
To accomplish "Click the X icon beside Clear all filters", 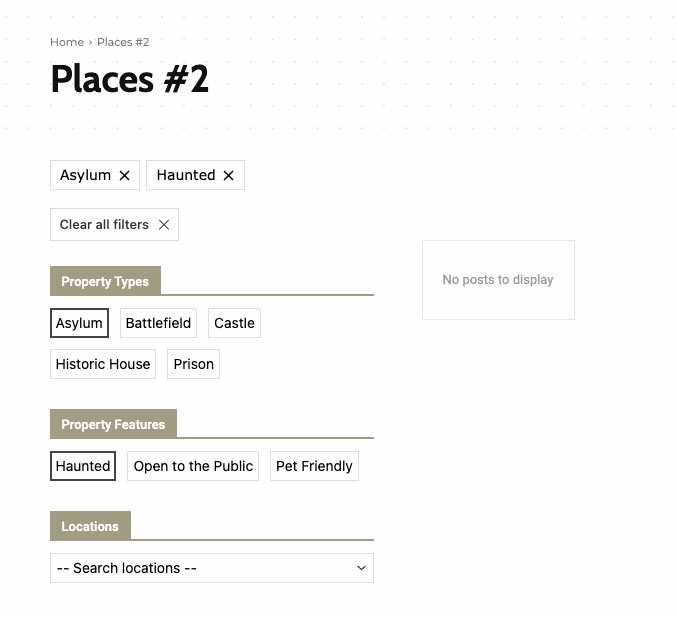I will (164, 225).
